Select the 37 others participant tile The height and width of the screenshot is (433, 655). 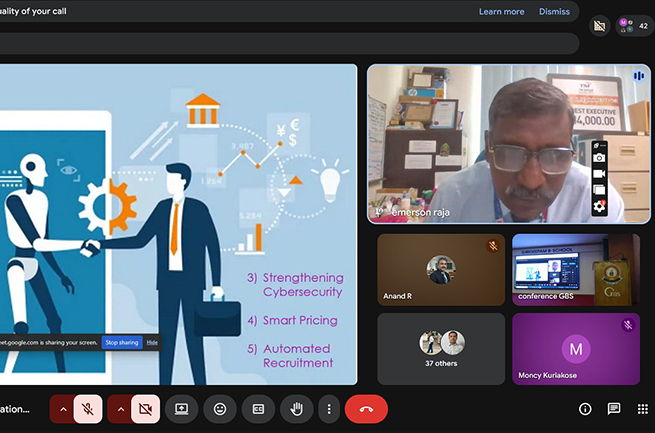click(x=441, y=349)
